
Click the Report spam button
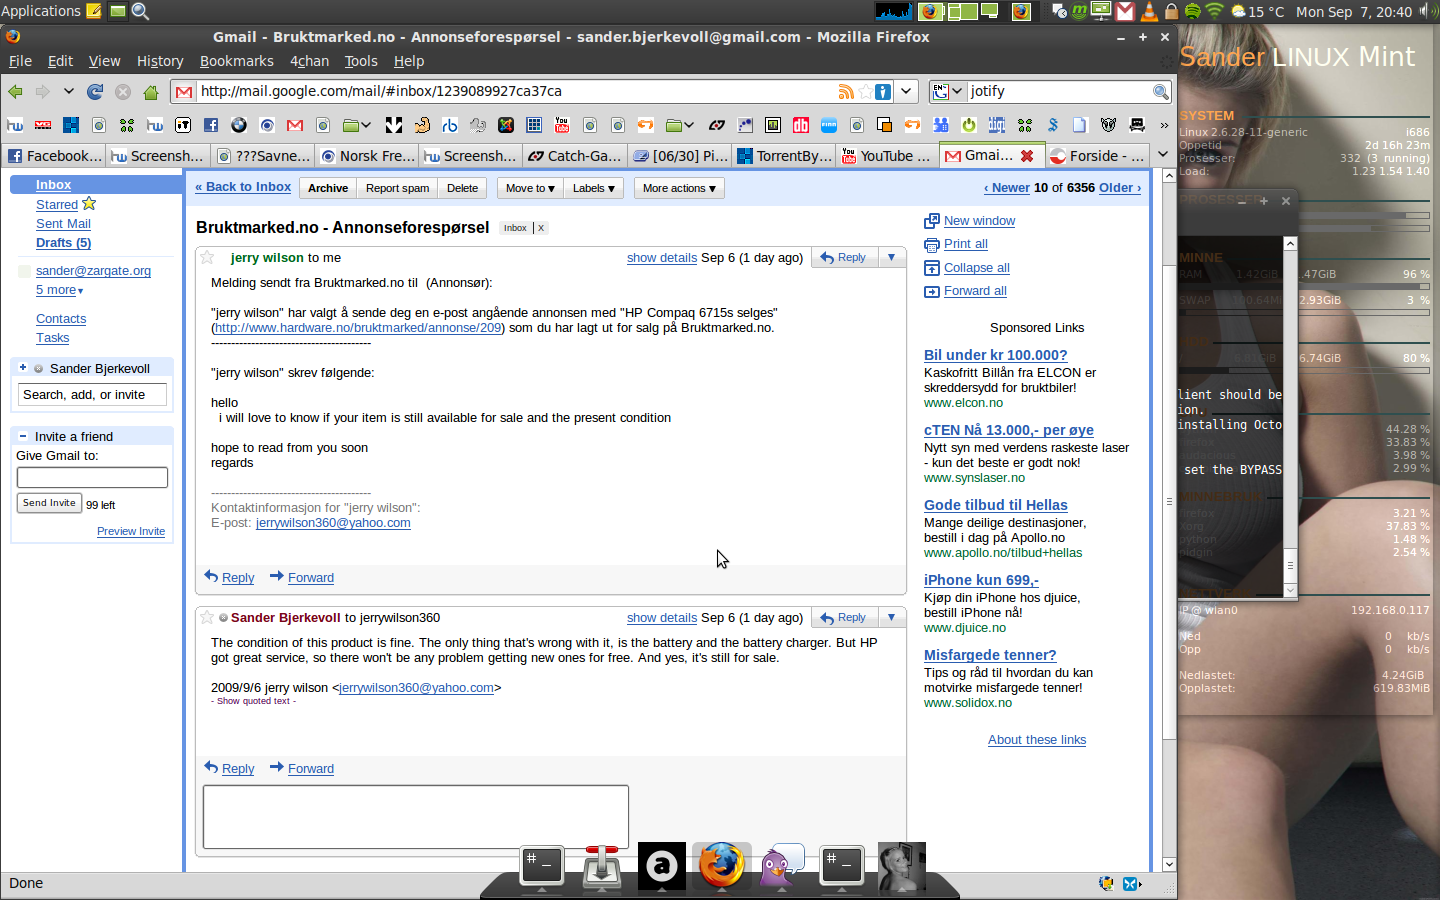(x=397, y=188)
